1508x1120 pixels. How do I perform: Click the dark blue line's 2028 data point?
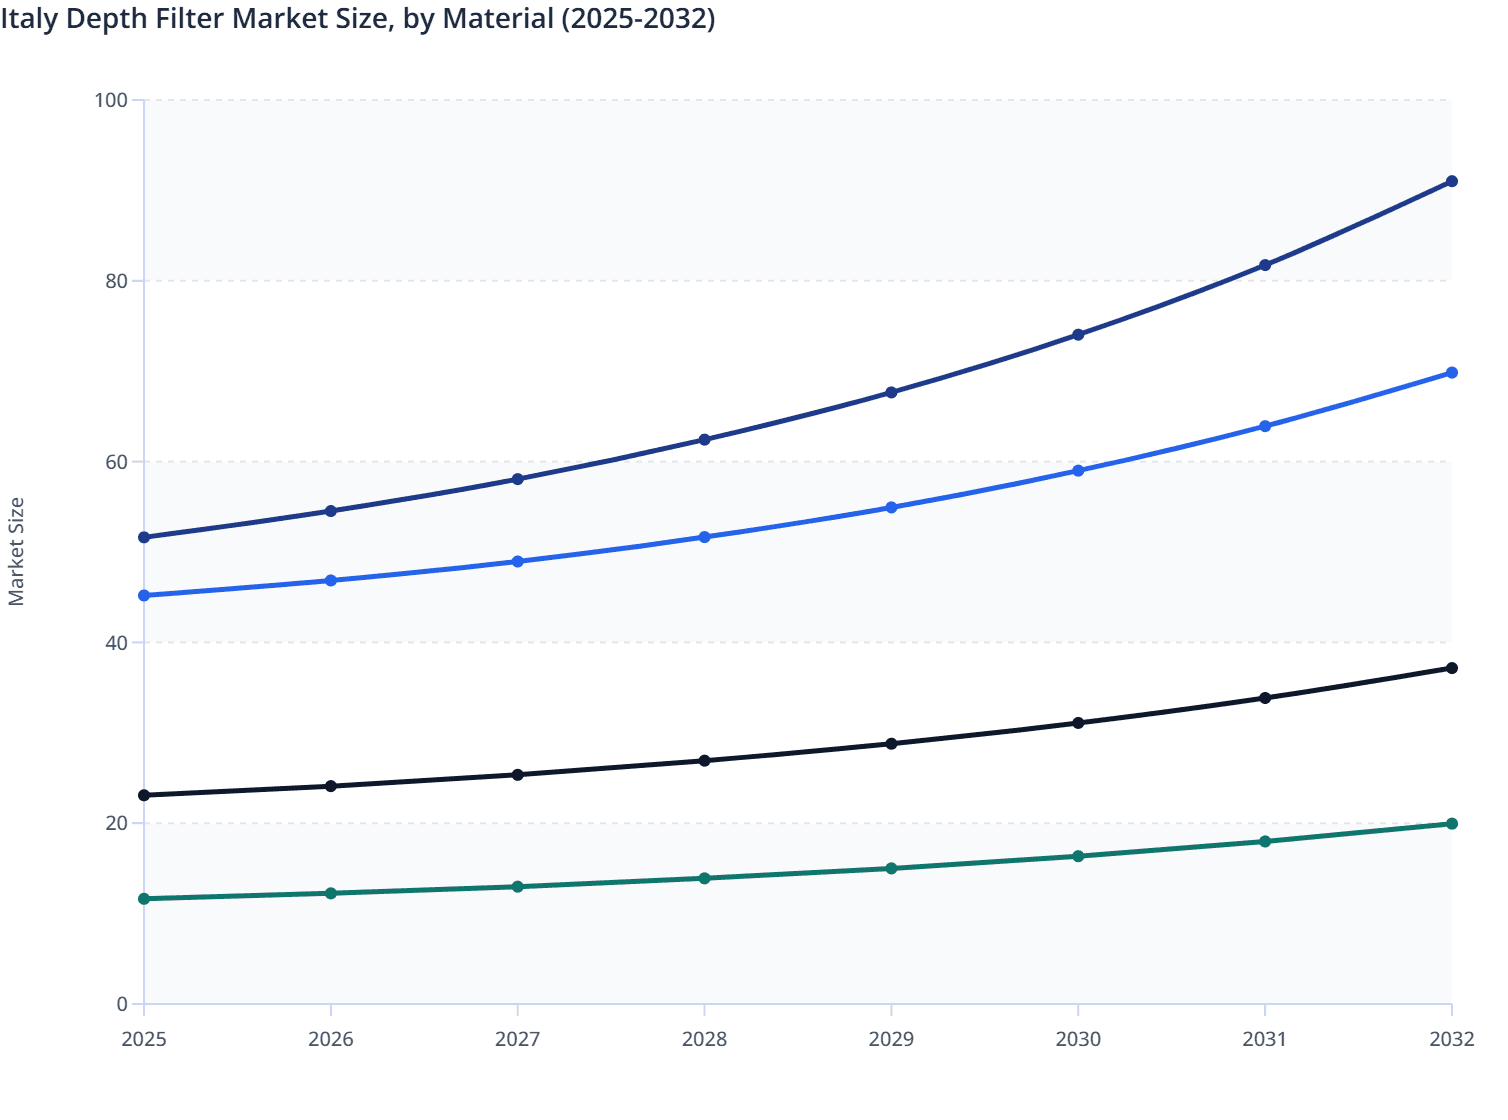pos(704,440)
